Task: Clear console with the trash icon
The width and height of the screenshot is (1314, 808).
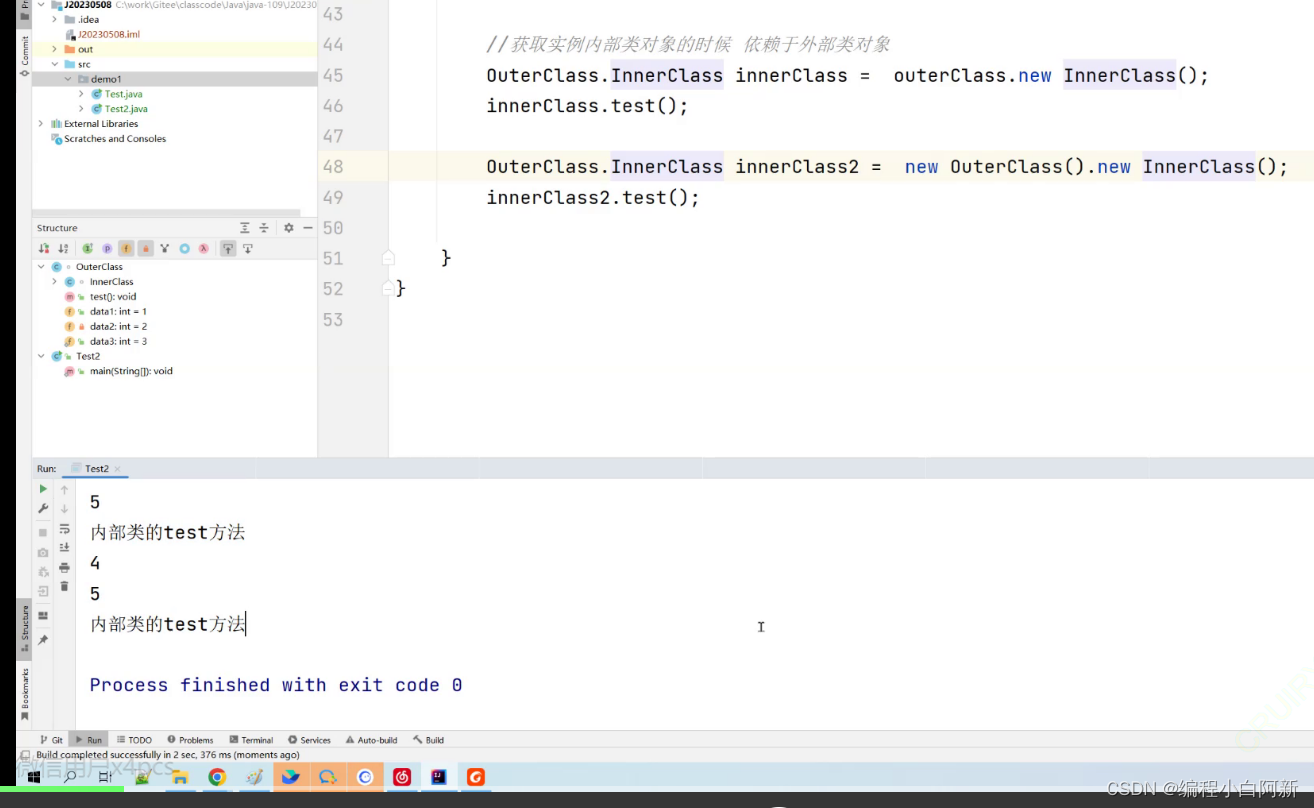Action: click(x=64, y=586)
